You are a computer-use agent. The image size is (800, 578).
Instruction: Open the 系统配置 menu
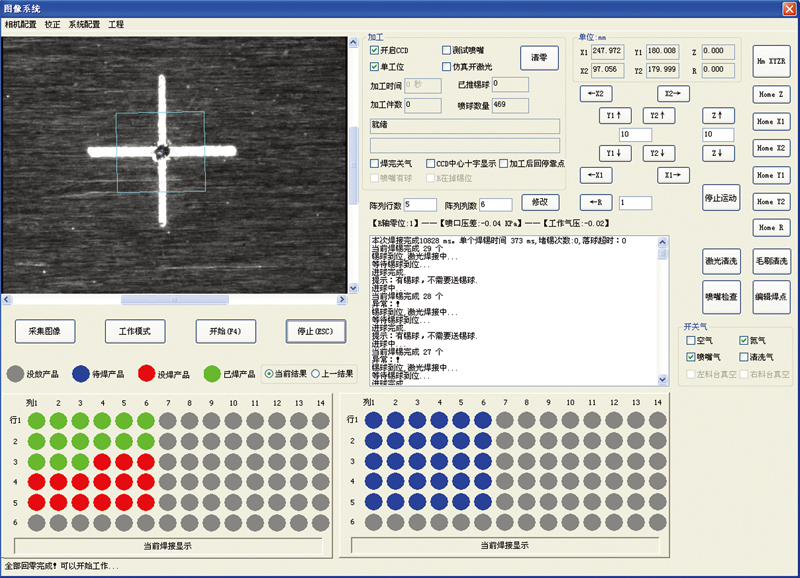(84, 23)
